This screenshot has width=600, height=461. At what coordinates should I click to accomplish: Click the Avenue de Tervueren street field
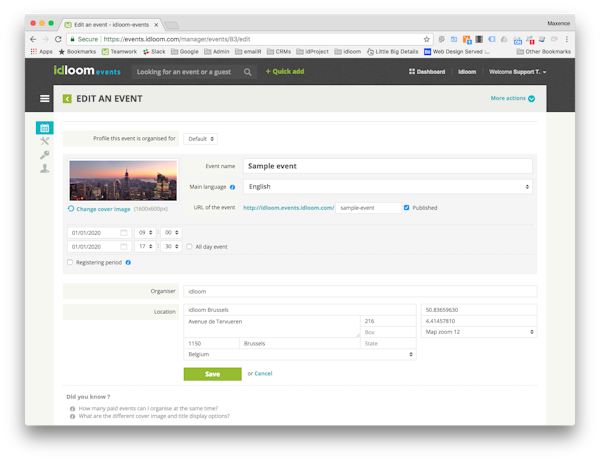coord(272,326)
